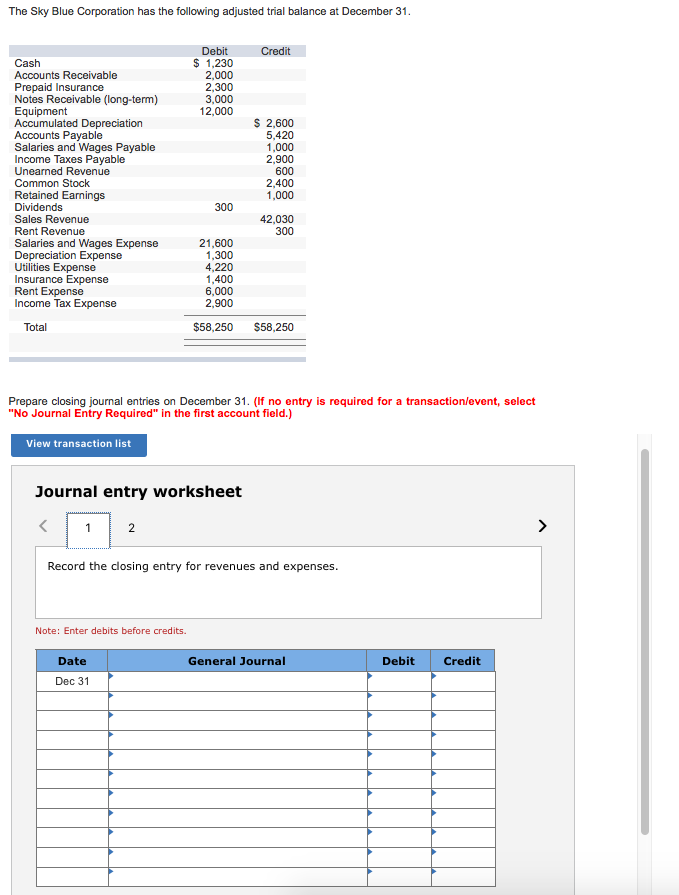Screen dimensions: 679x895
Task: Click the vertical scrollbar on the right
Action: (645, 640)
